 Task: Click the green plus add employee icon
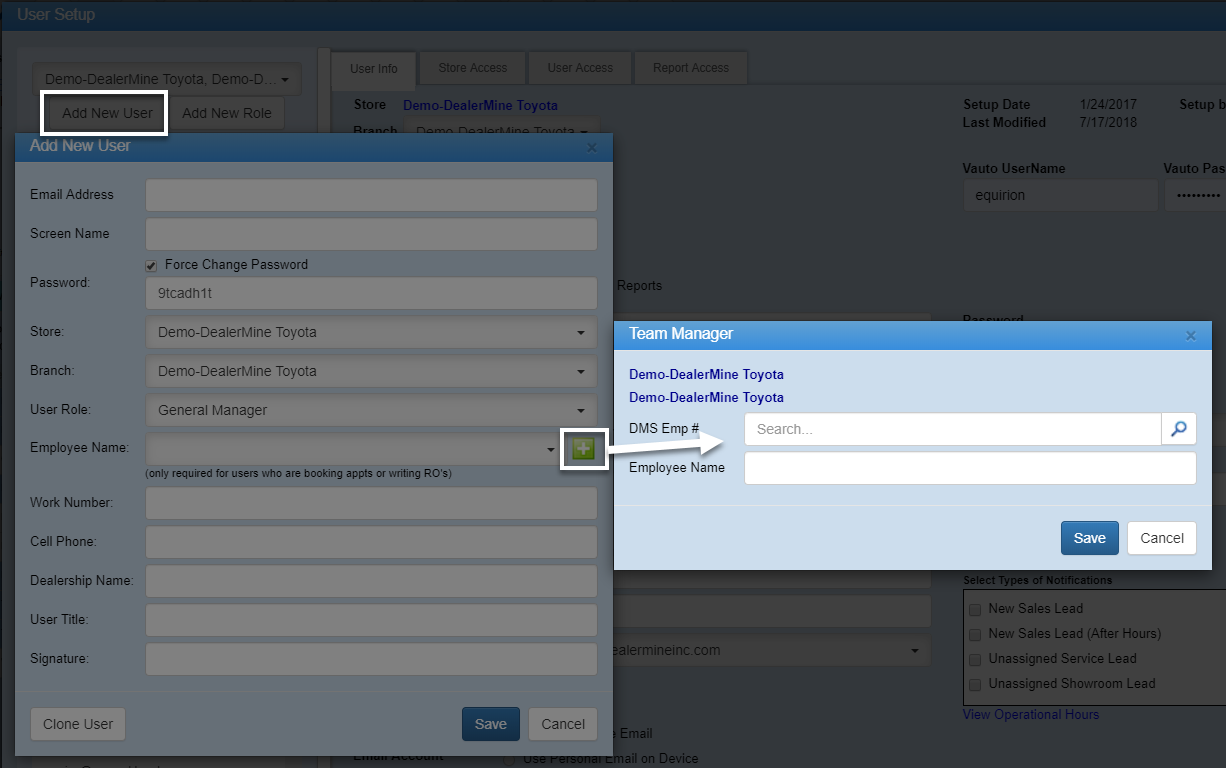pos(583,449)
